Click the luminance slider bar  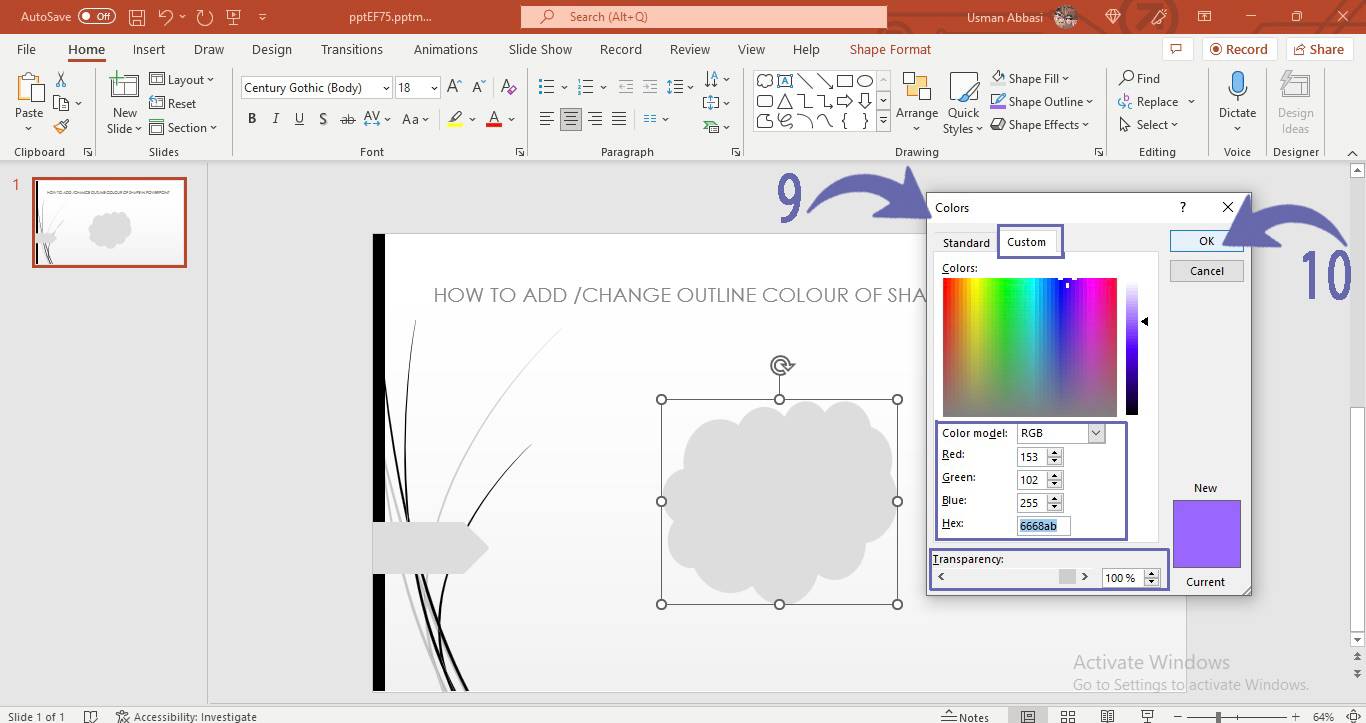pos(1132,347)
